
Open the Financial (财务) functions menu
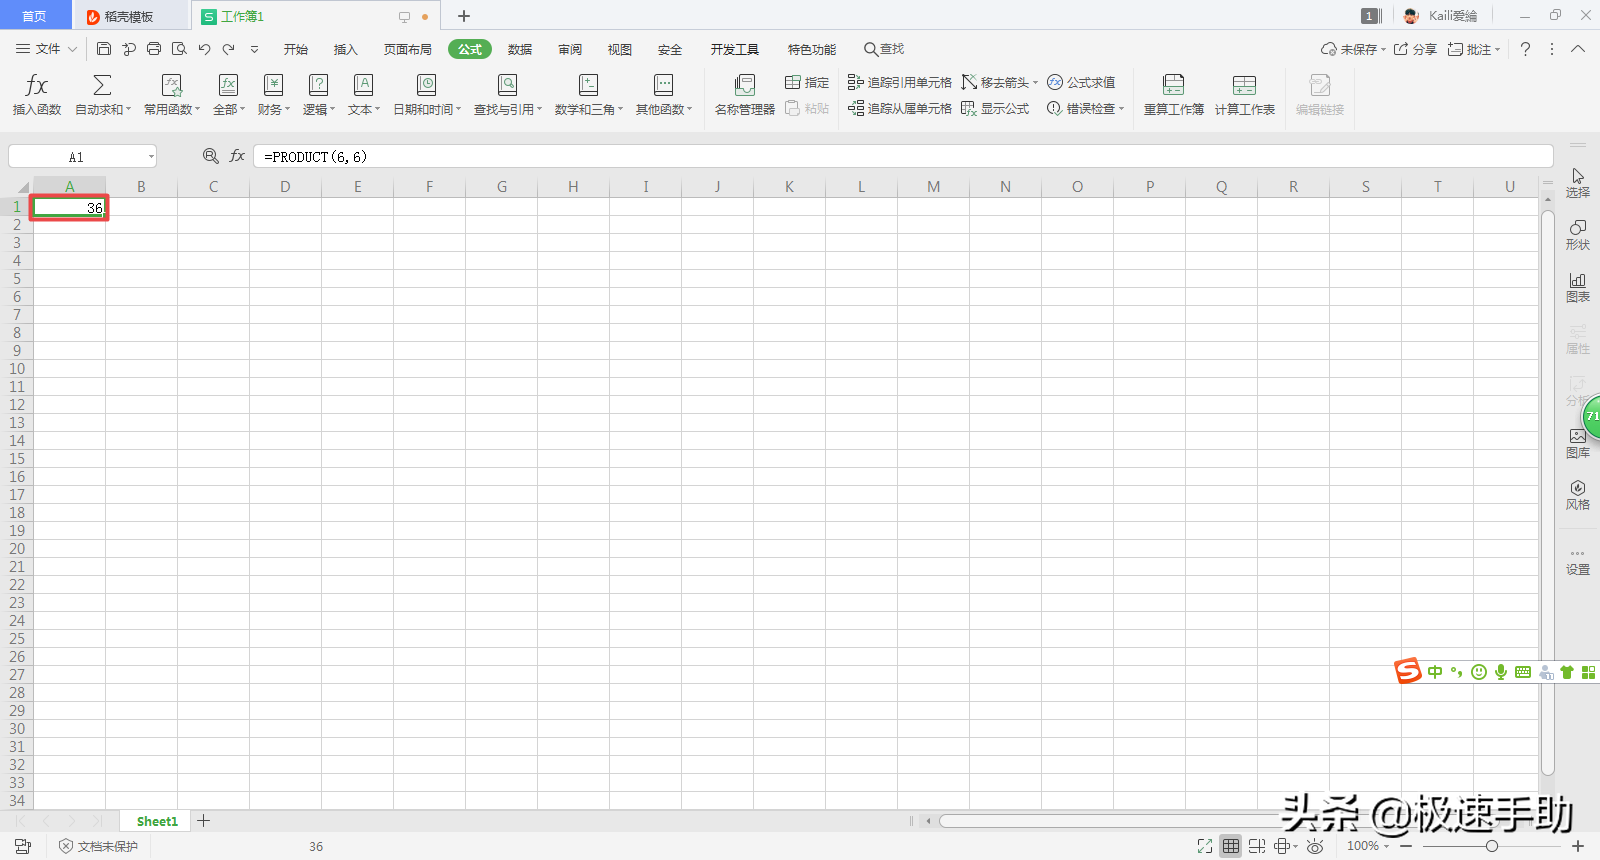point(273,95)
